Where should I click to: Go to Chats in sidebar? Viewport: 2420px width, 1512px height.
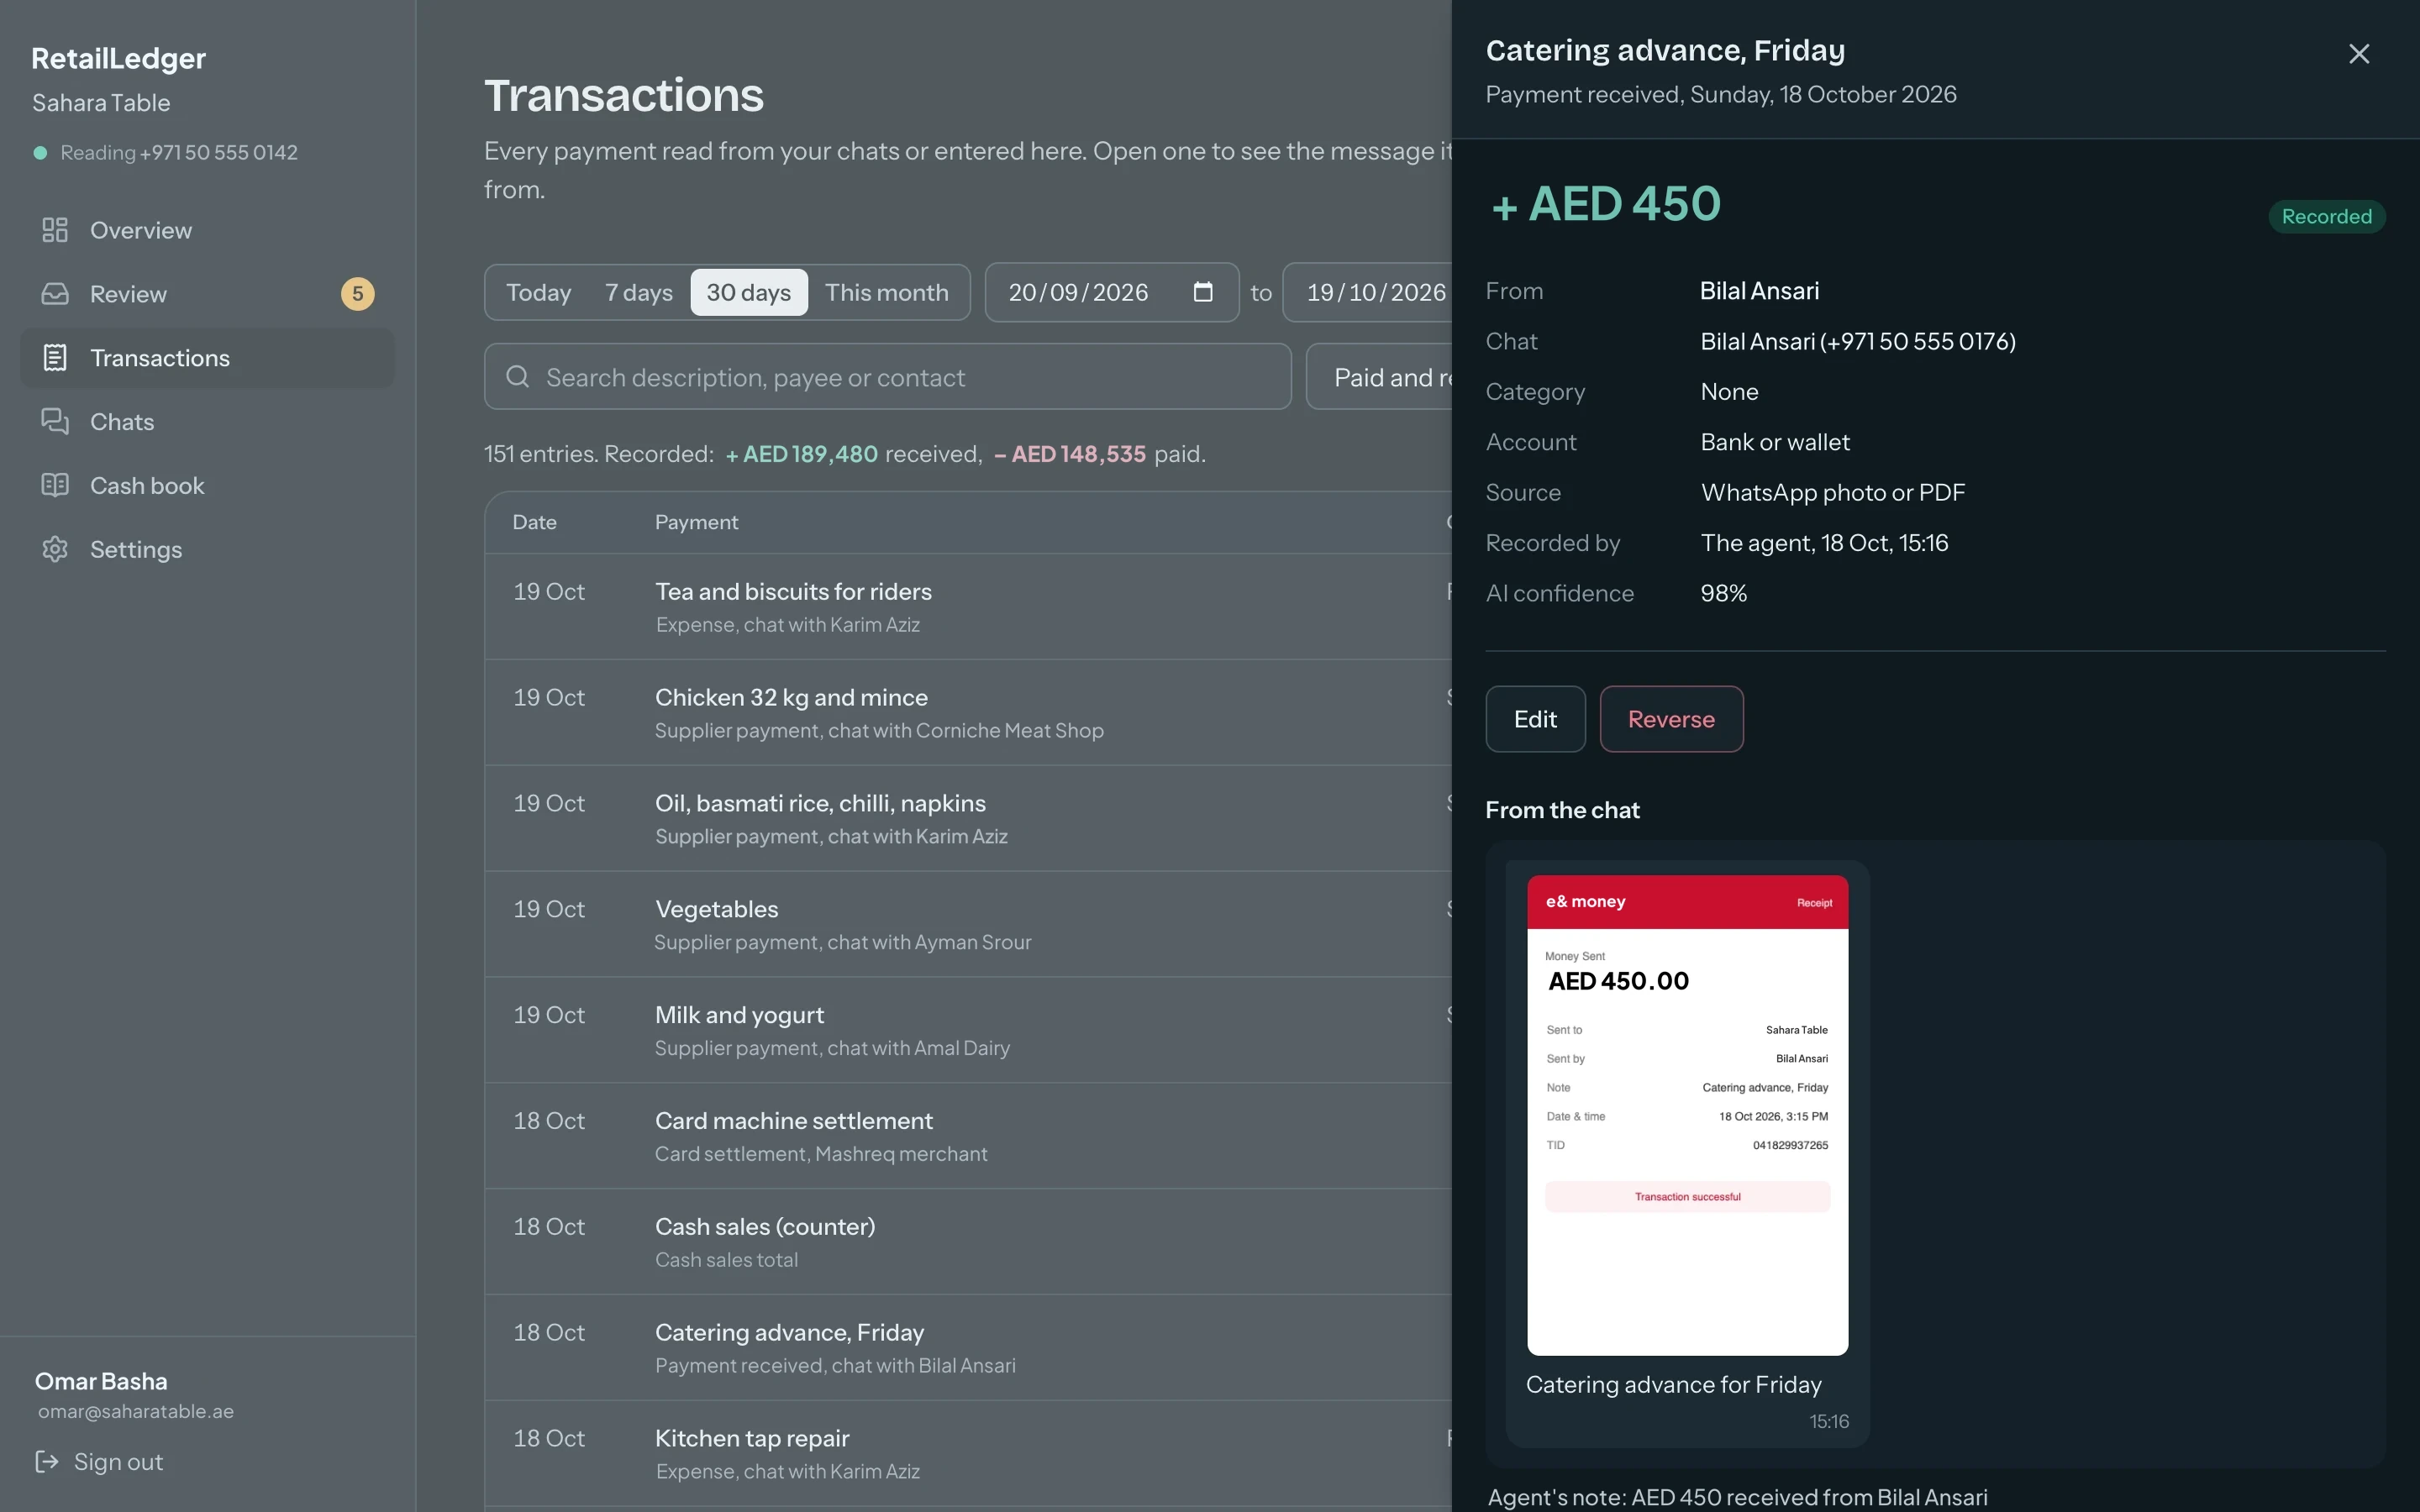click(x=207, y=422)
